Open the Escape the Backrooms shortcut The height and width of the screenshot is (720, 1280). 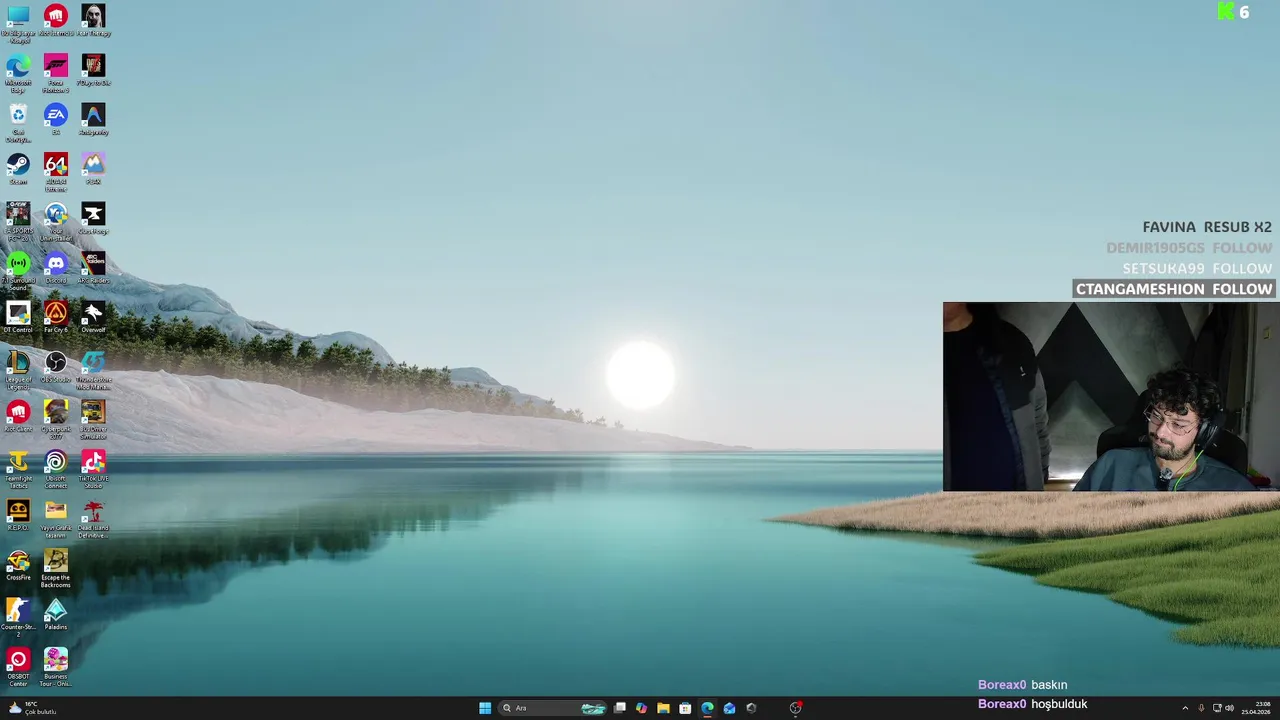tap(56, 567)
